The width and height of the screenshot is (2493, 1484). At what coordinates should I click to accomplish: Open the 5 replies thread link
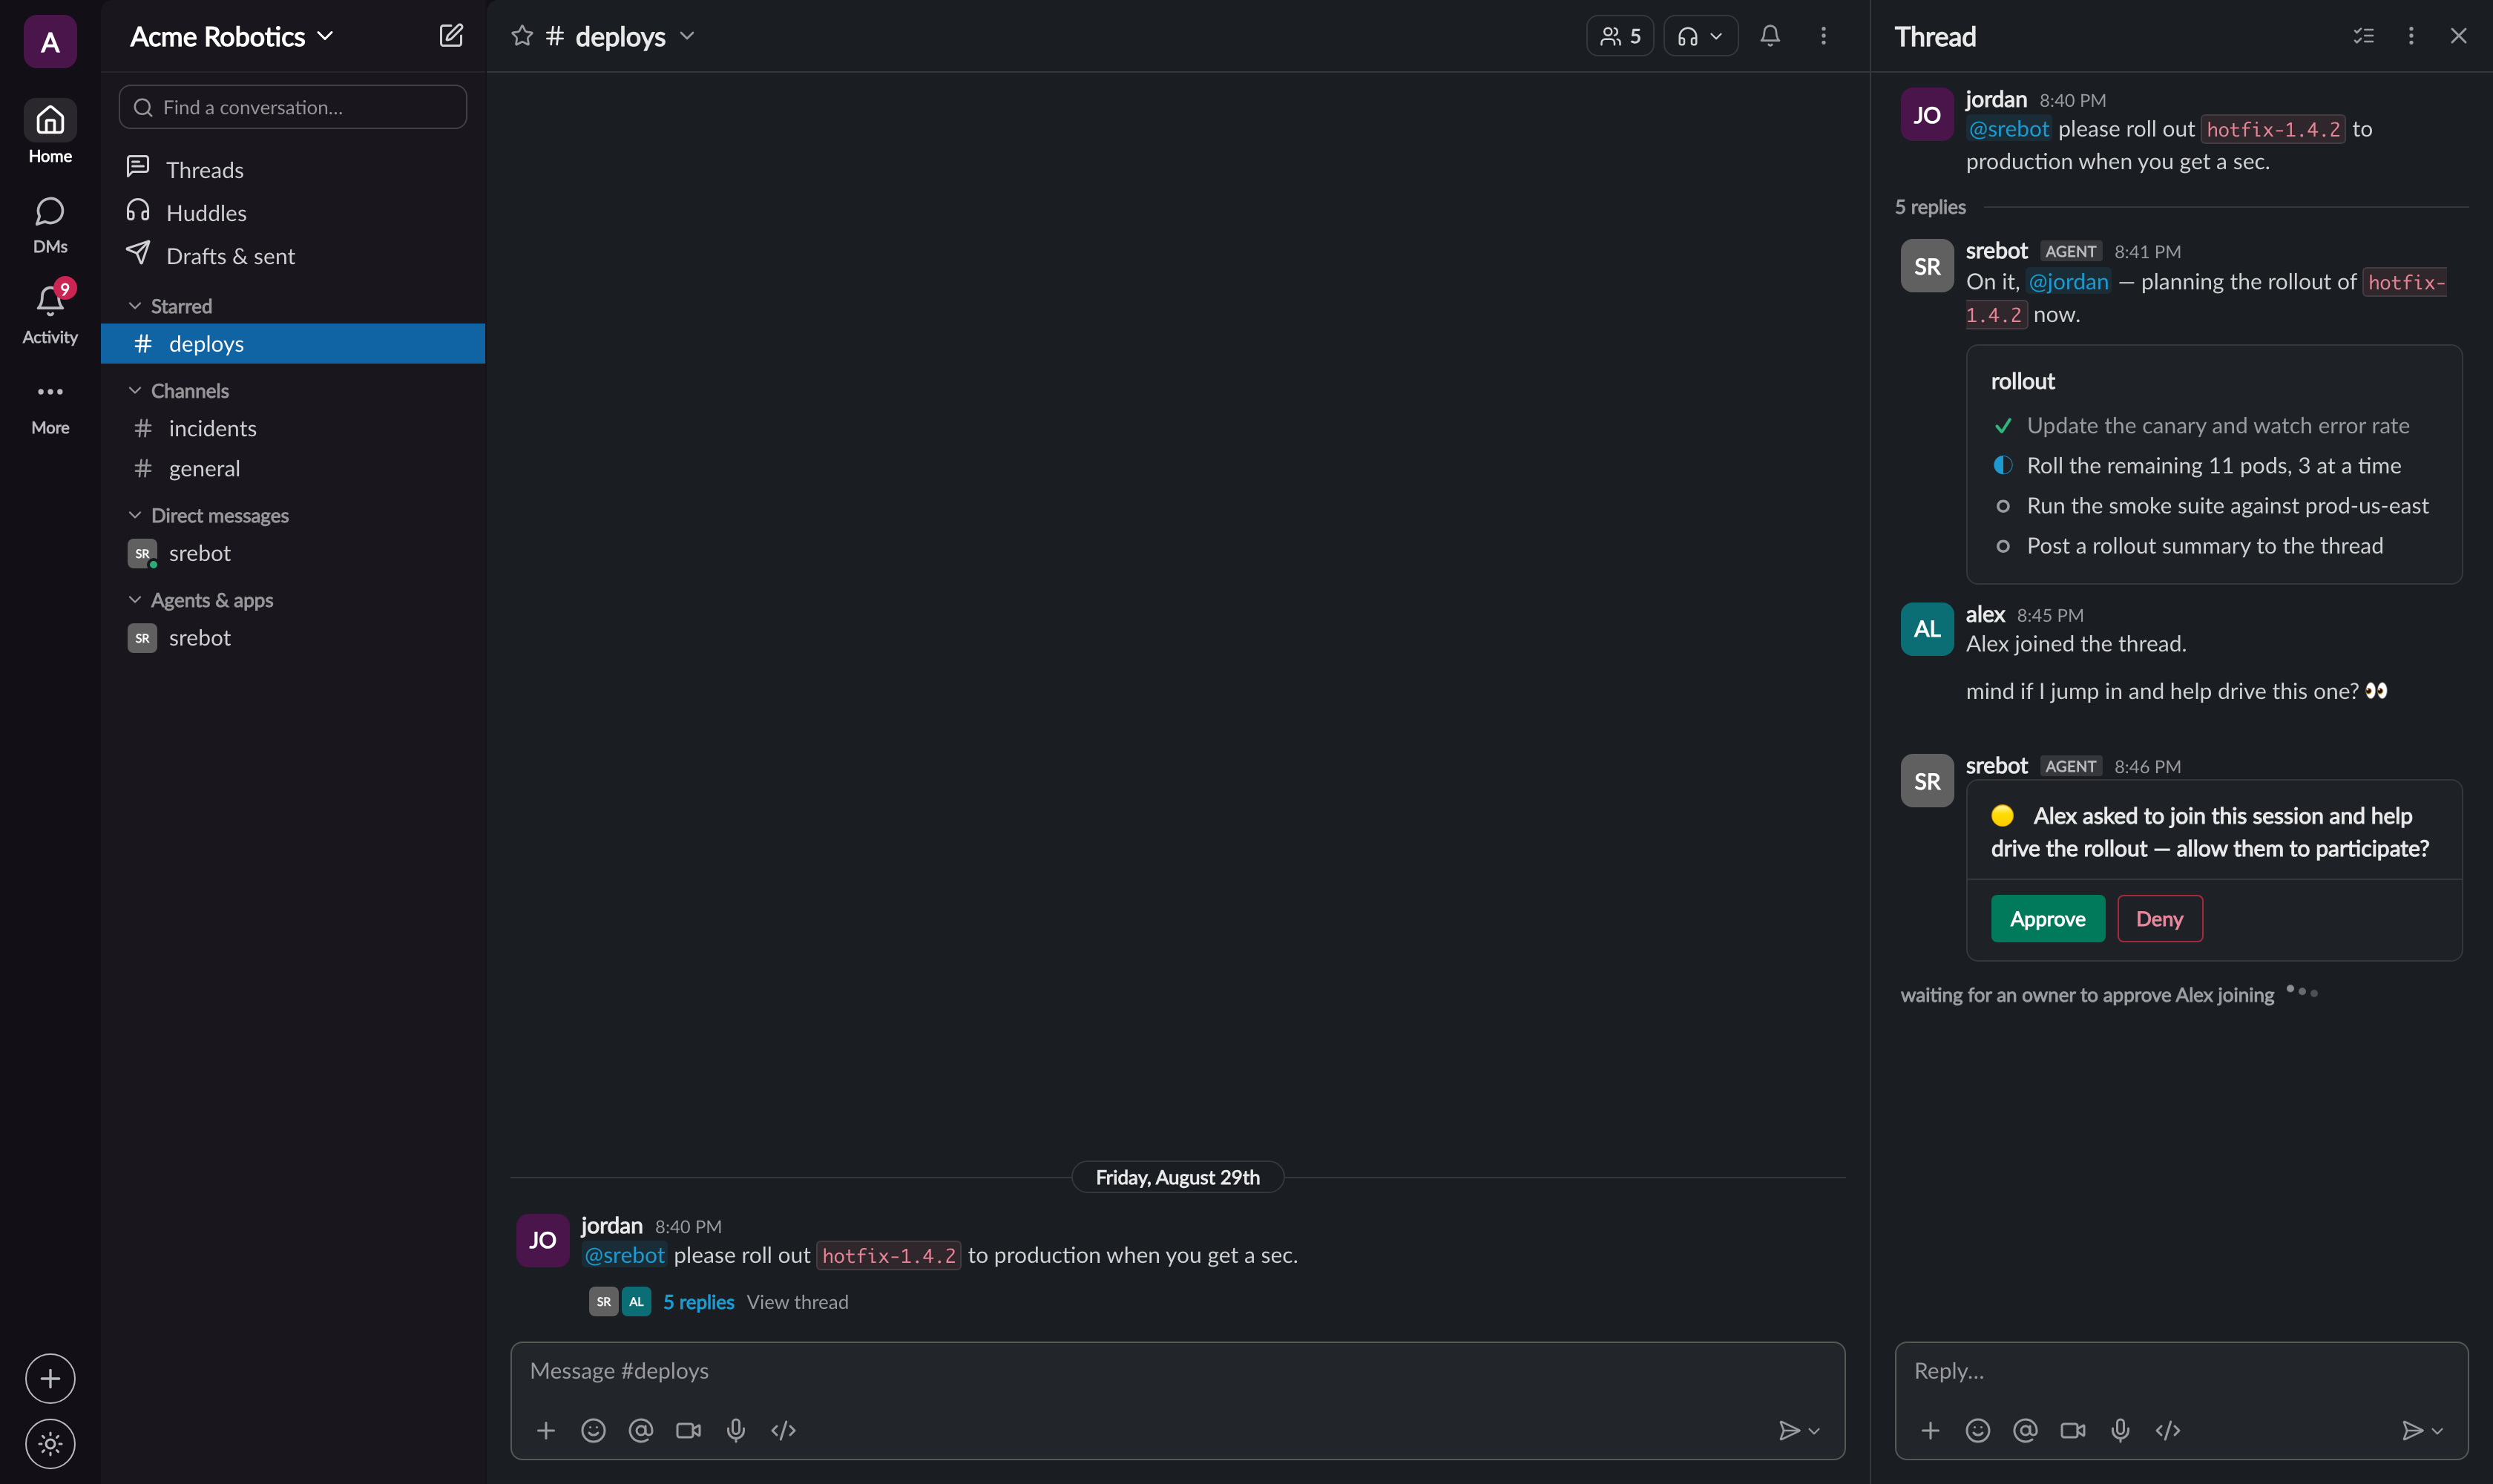698,1302
